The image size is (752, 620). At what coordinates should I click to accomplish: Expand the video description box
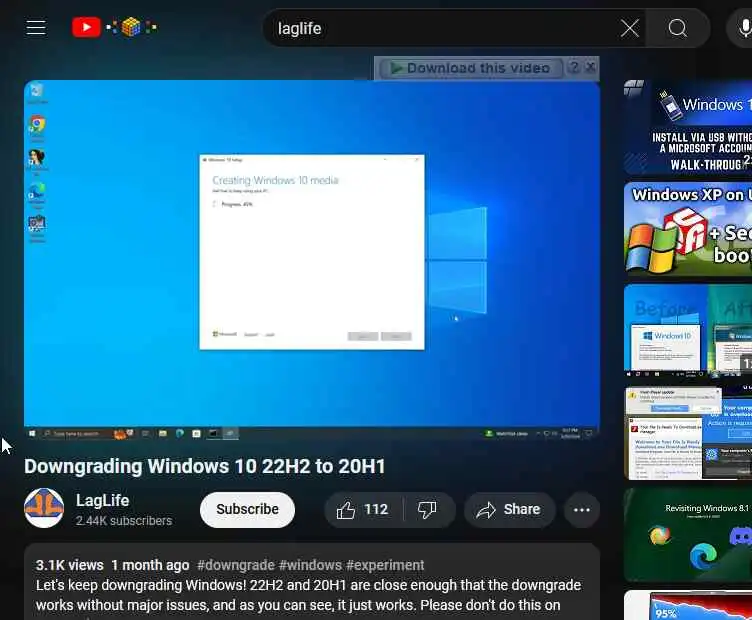pos(312,583)
